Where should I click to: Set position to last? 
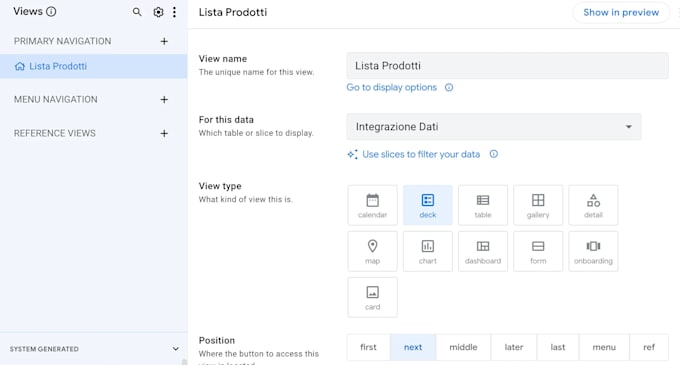click(558, 347)
